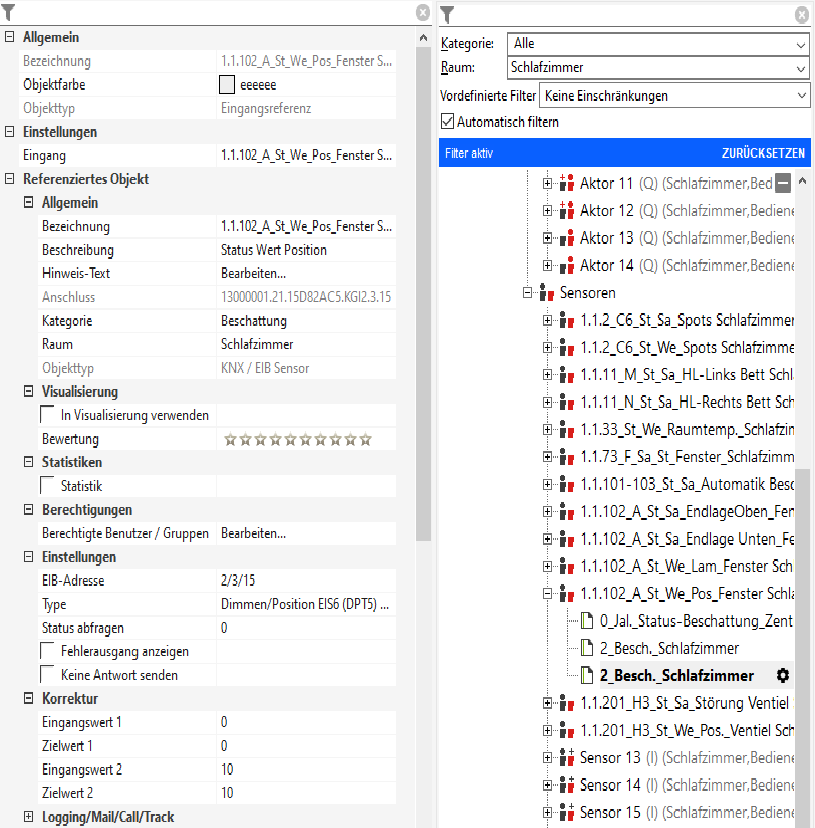This screenshot has width=815, height=828.
Task: Click Bearbeiten... for Berechtigte Benutzer / Gruppen
Action: (254, 533)
